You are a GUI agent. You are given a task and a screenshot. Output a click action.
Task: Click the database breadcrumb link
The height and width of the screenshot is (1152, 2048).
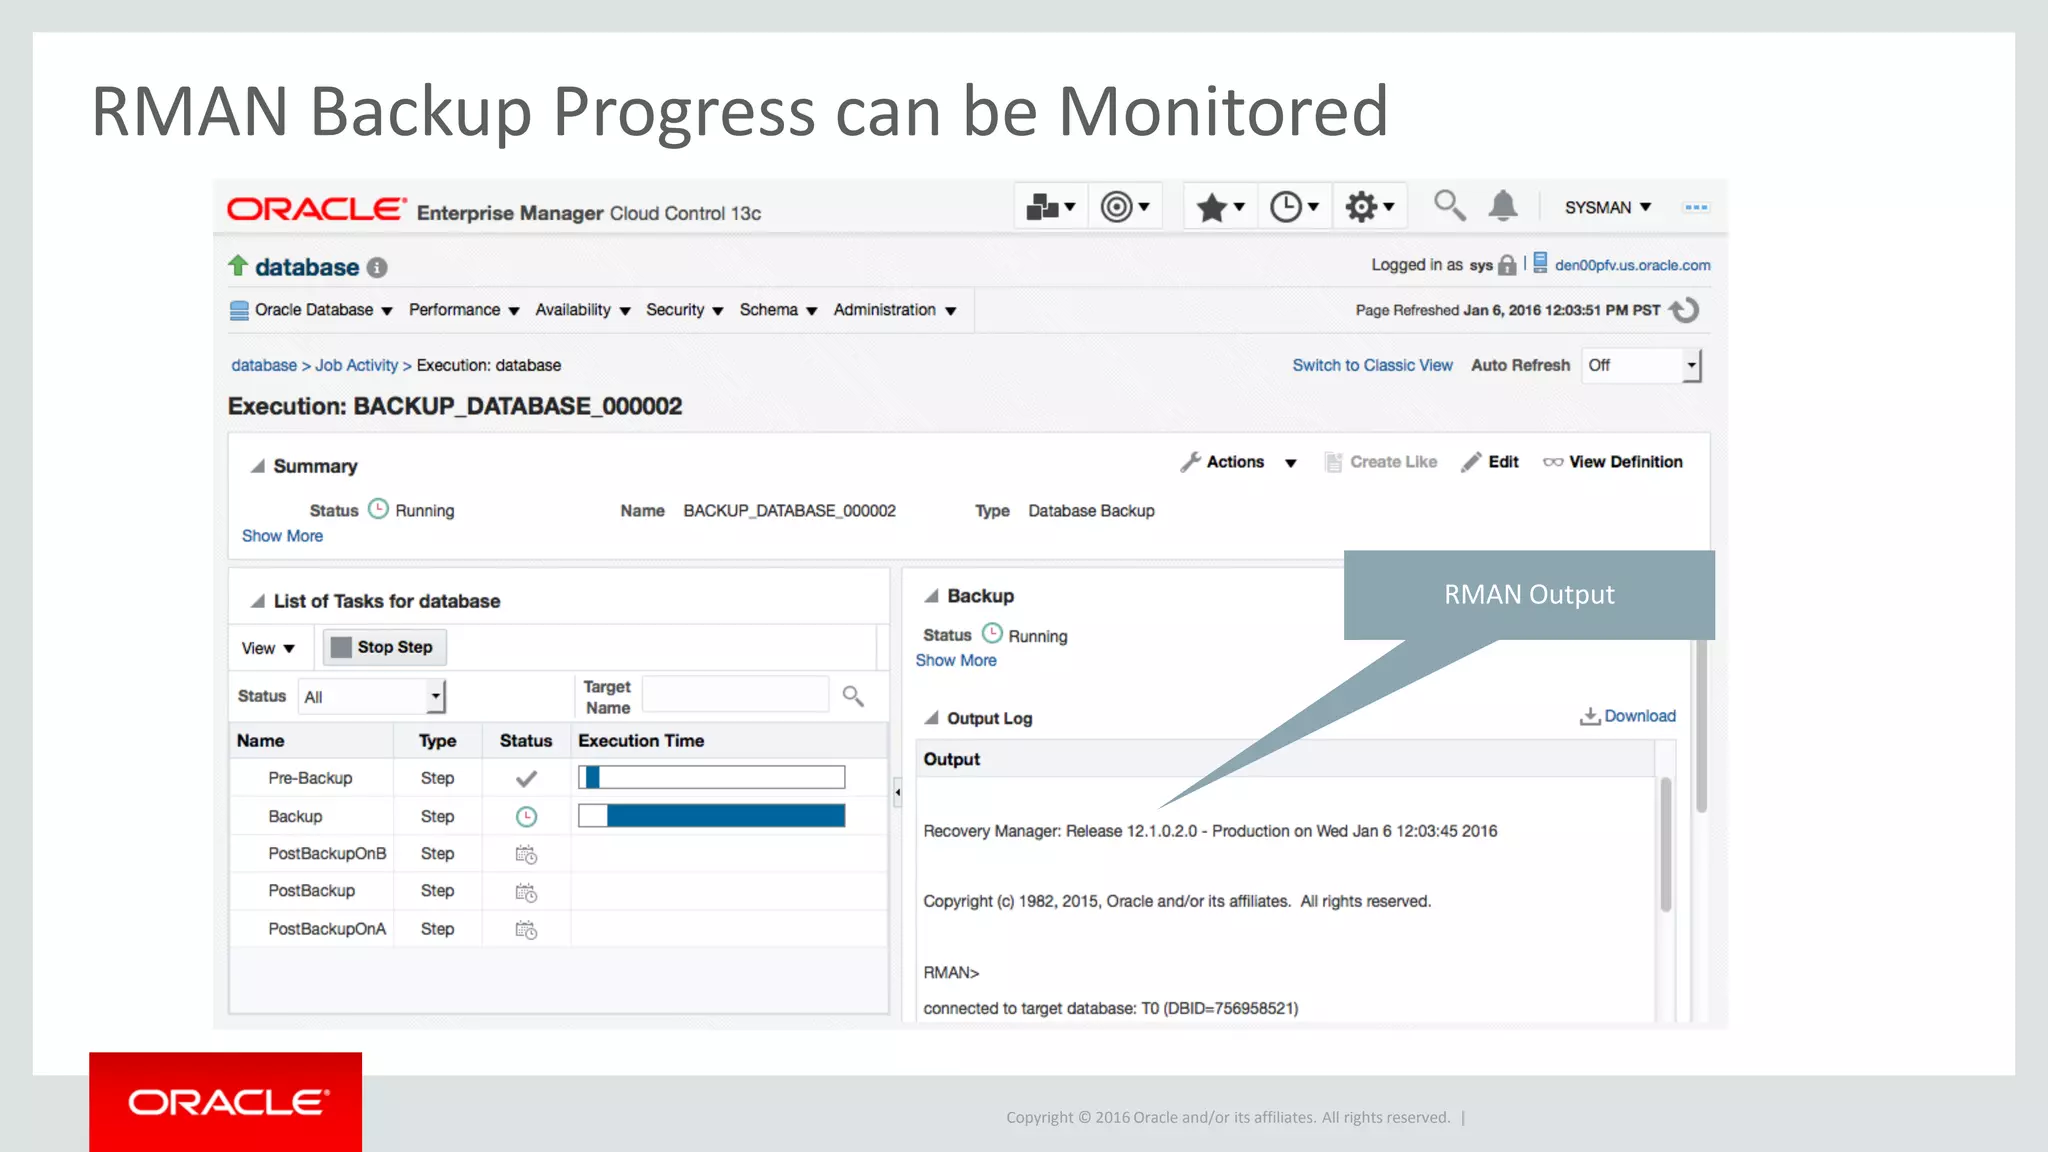click(264, 365)
